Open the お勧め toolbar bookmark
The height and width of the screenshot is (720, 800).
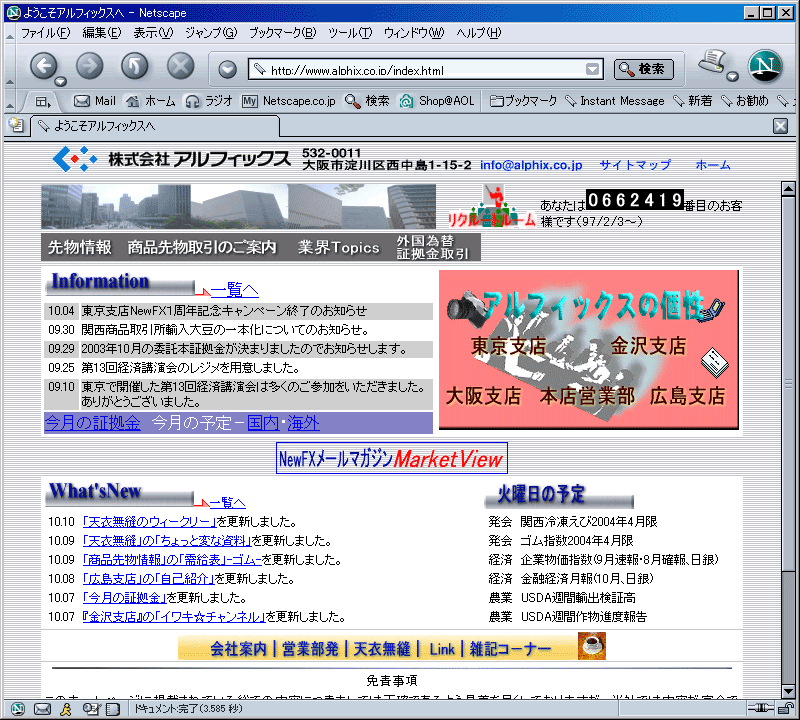tap(744, 101)
